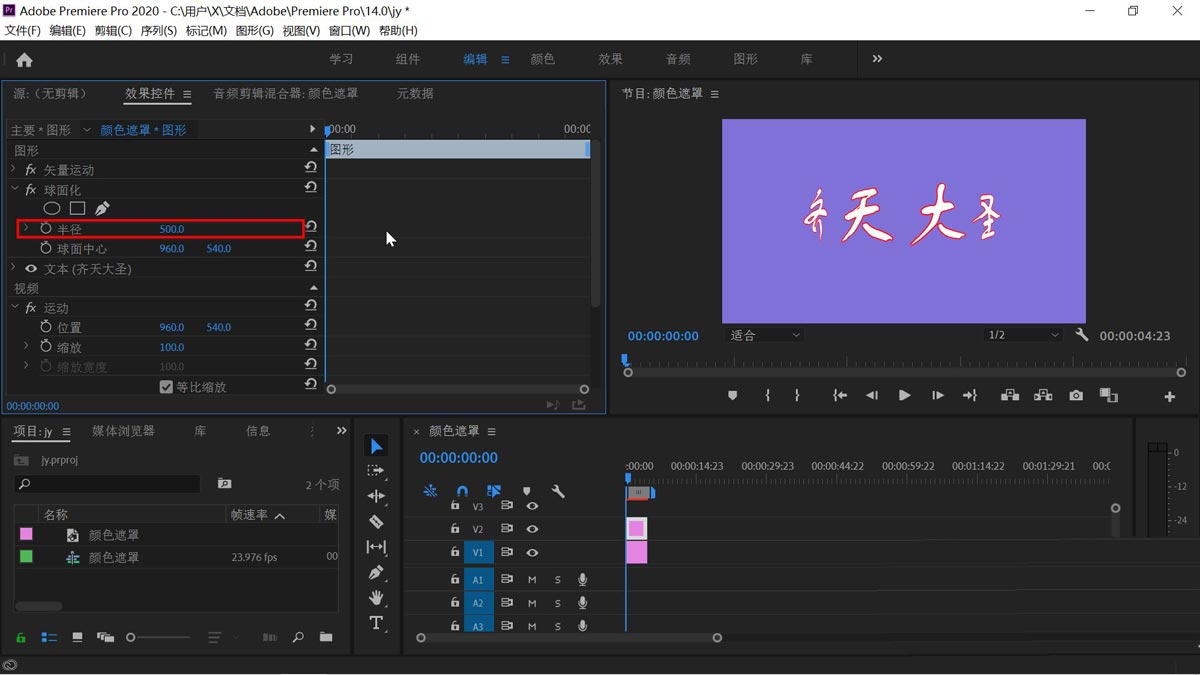
Task: Hide the V2 track with its eye toggle
Action: pos(534,528)
